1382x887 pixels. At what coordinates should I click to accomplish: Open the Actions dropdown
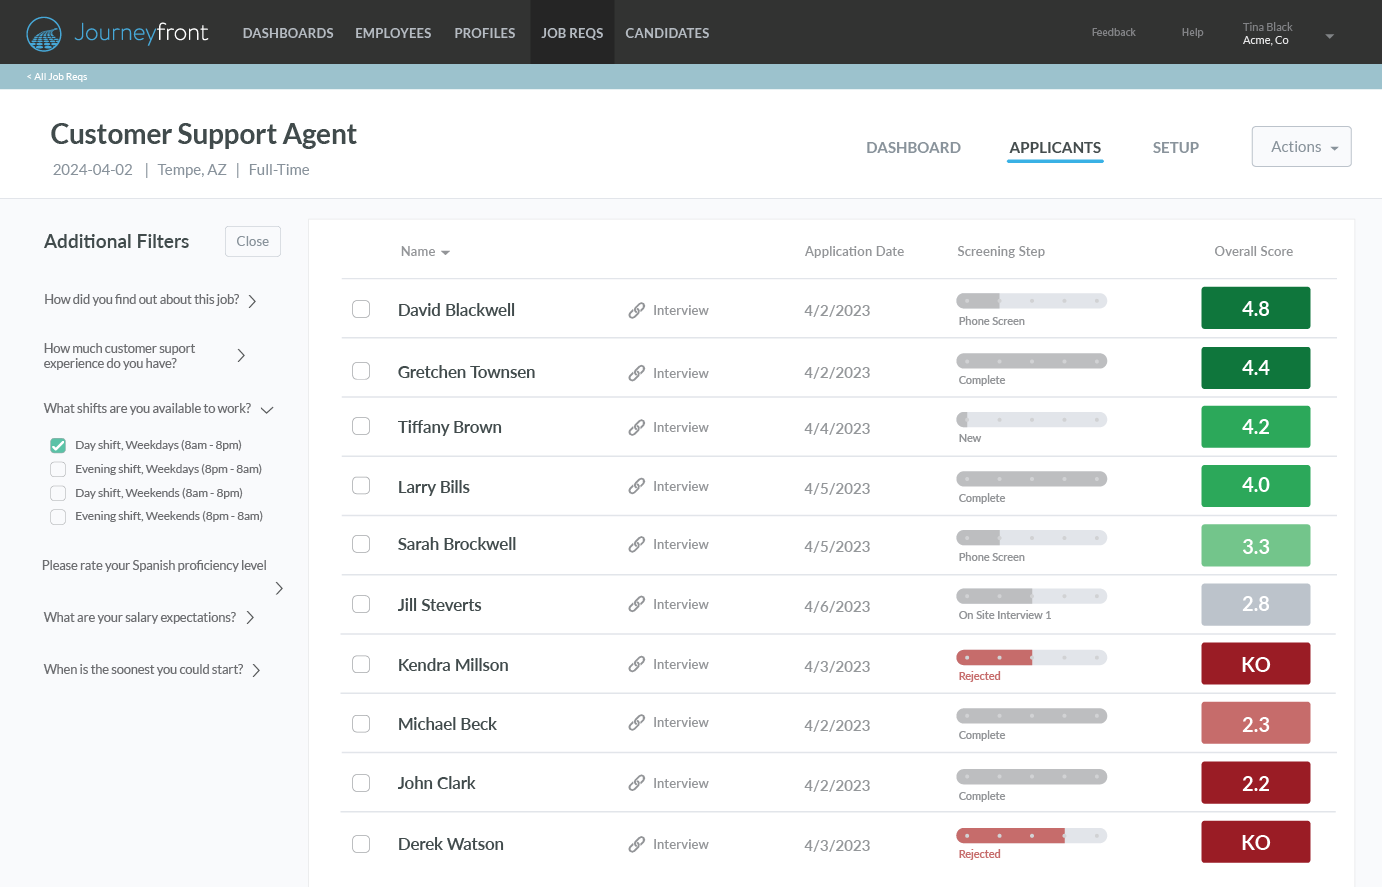[x=1300, y=146]
